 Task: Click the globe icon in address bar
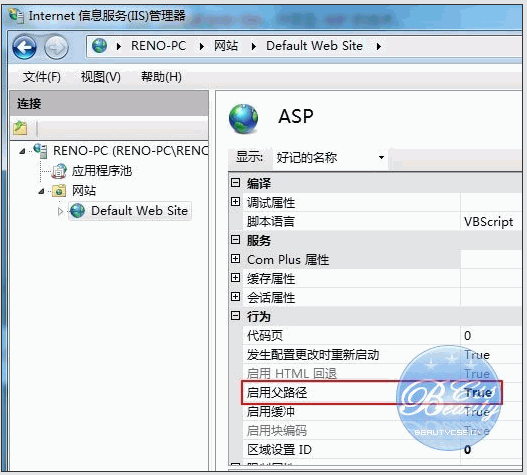[x=99, y=45]
